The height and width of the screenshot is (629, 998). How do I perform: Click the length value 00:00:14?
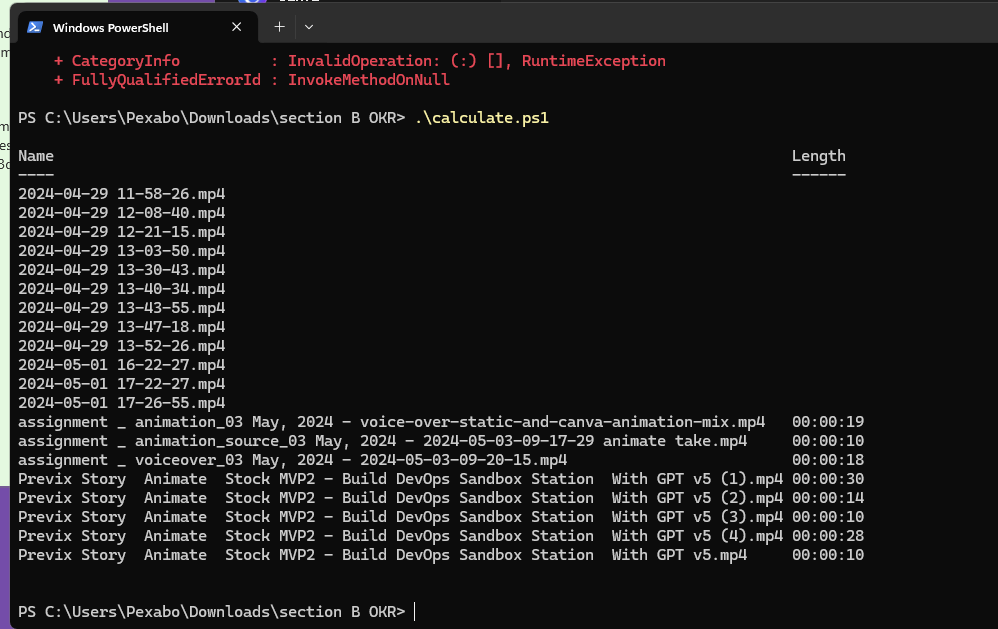[828, 498]
